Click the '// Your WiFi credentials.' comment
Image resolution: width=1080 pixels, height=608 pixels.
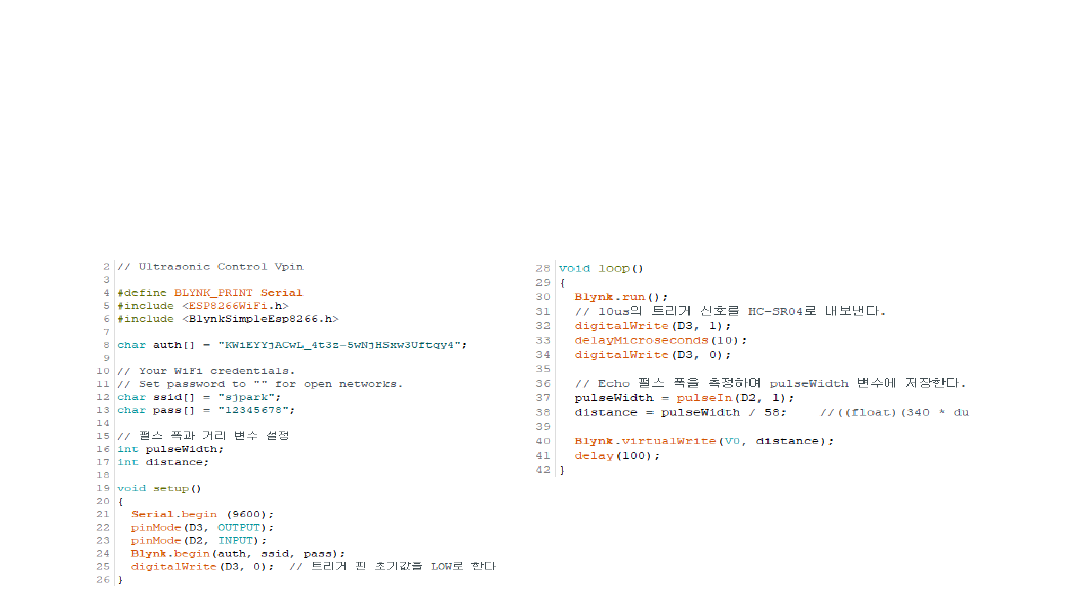coord(206,371)
